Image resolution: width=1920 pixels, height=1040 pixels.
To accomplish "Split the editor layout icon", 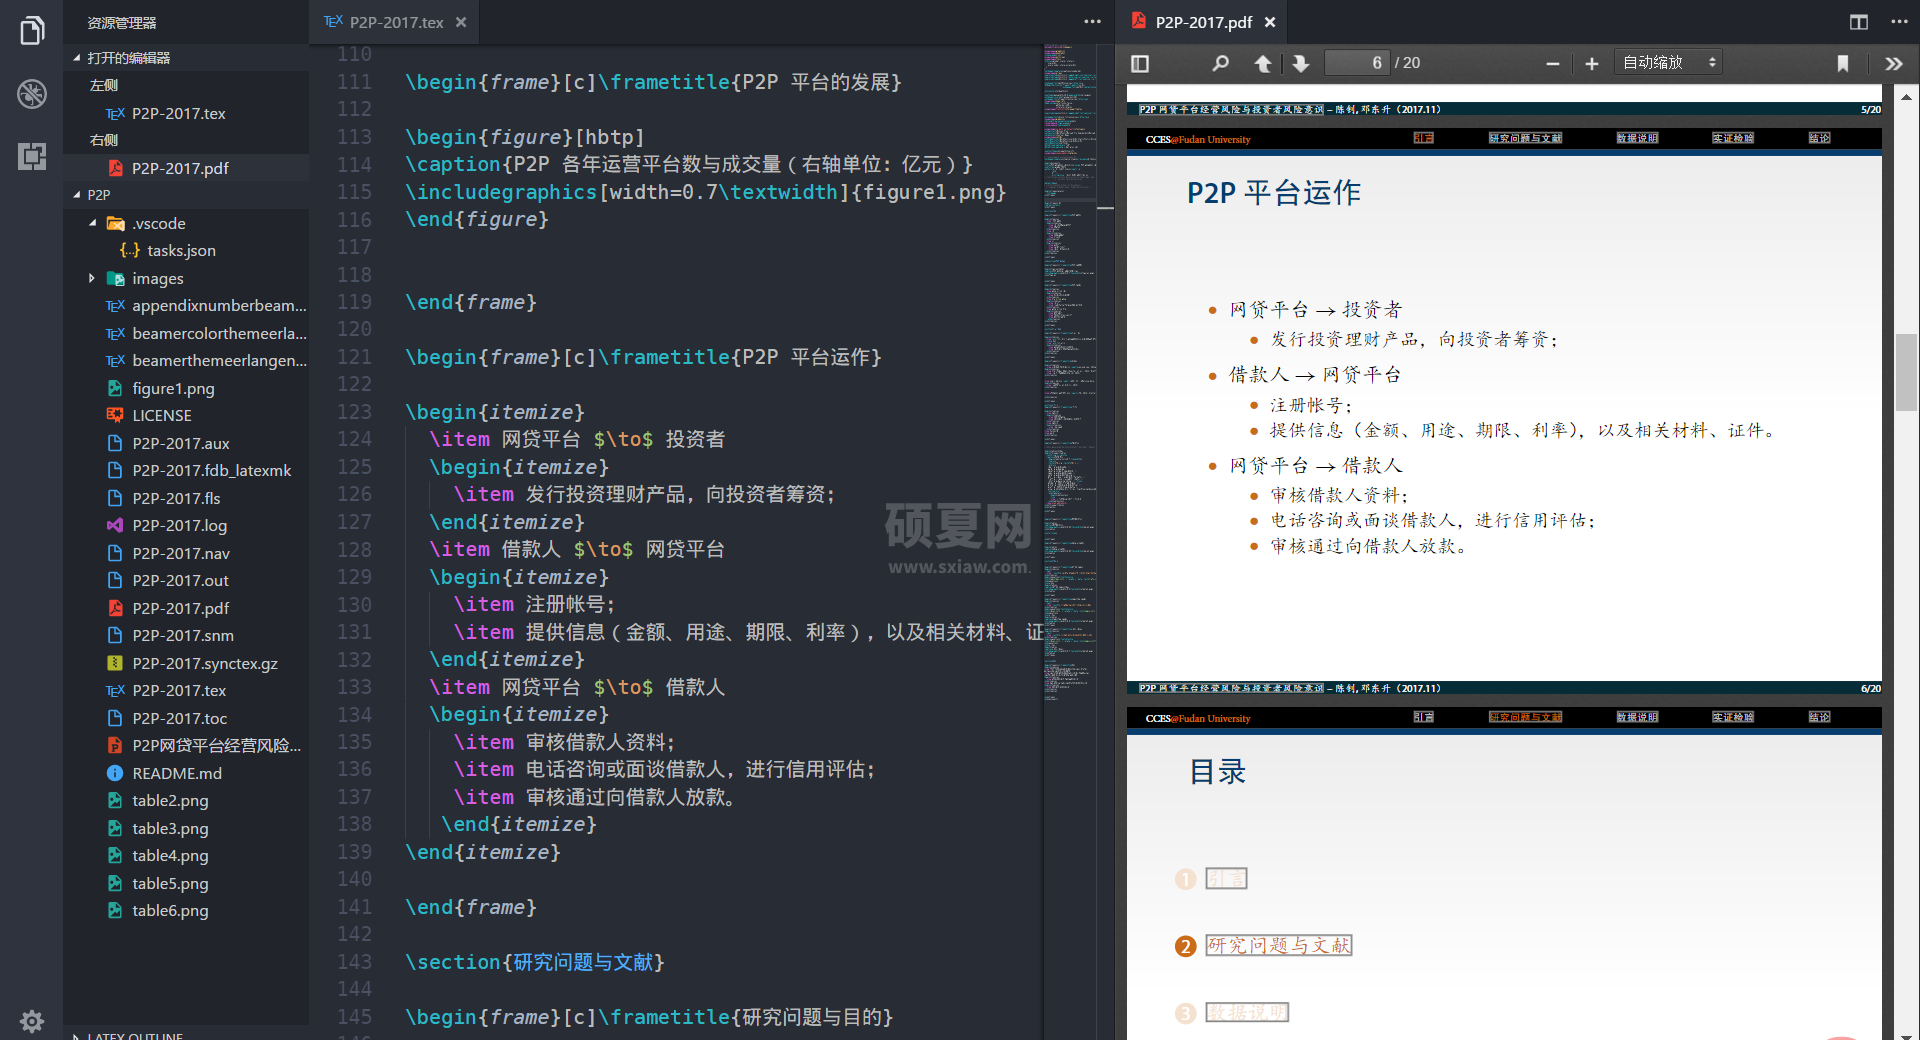I will pos(1859,22).
